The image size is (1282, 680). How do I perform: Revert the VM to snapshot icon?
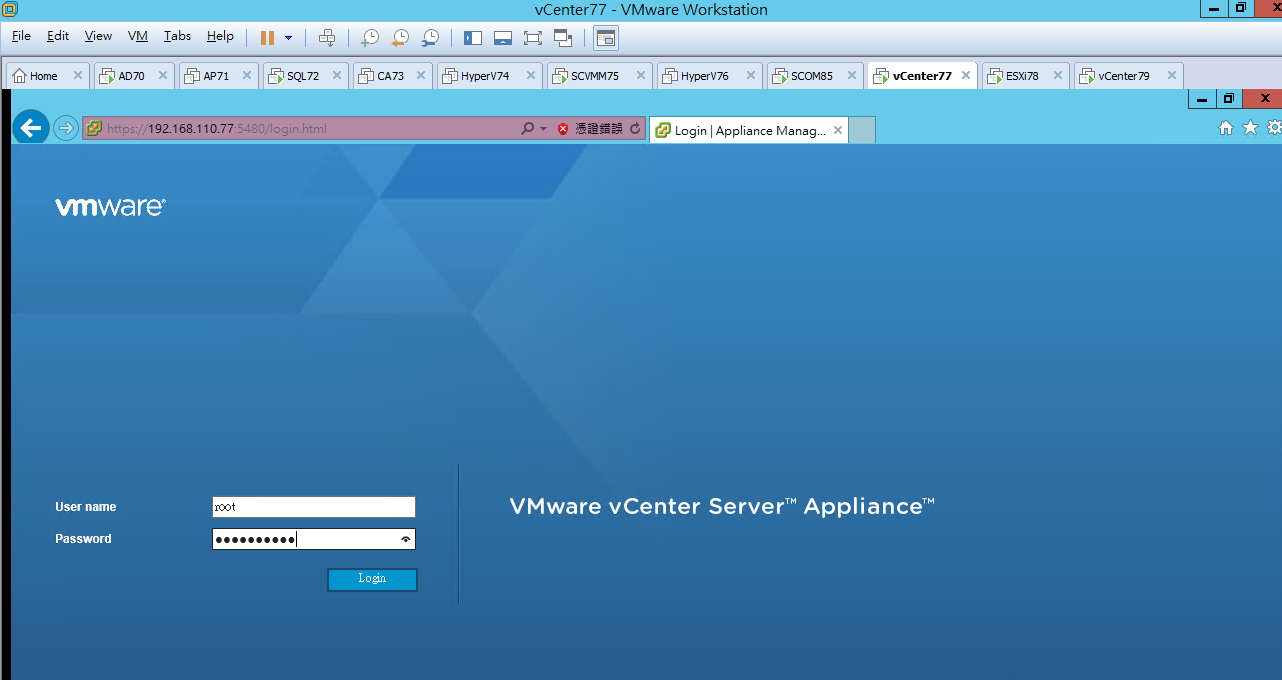[x=400, y=38]
